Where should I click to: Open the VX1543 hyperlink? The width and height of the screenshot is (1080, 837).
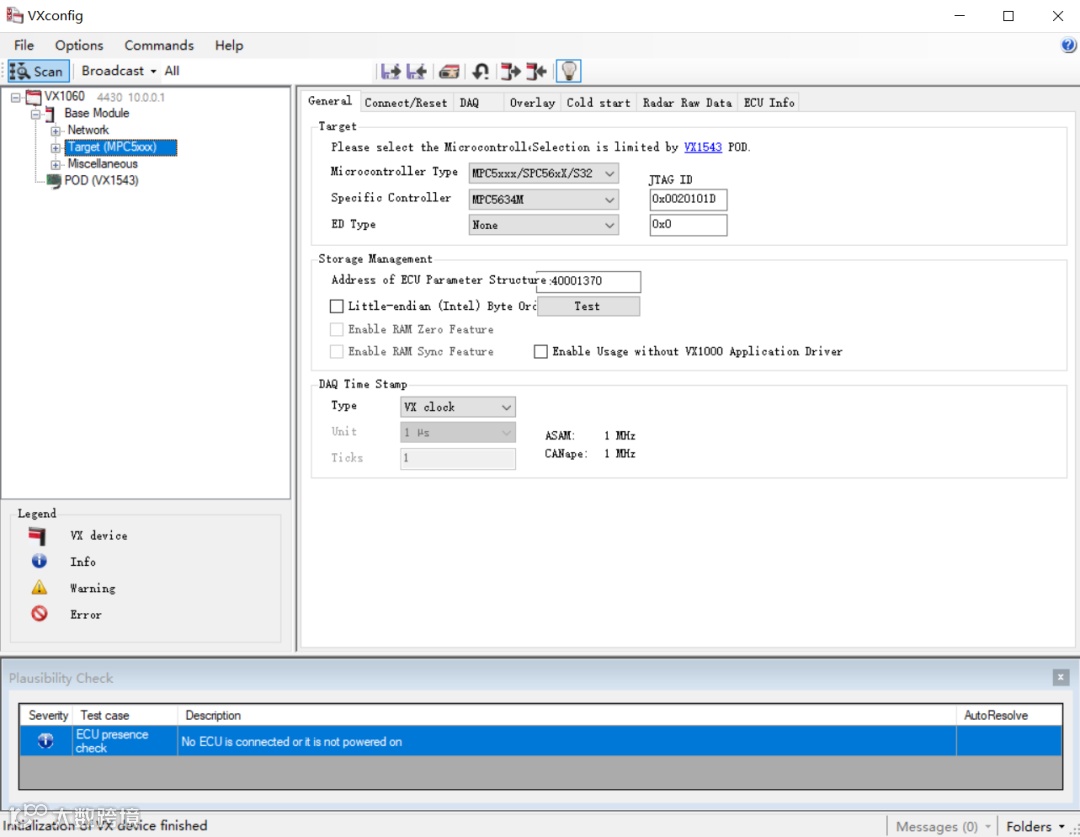pos(703,147)
